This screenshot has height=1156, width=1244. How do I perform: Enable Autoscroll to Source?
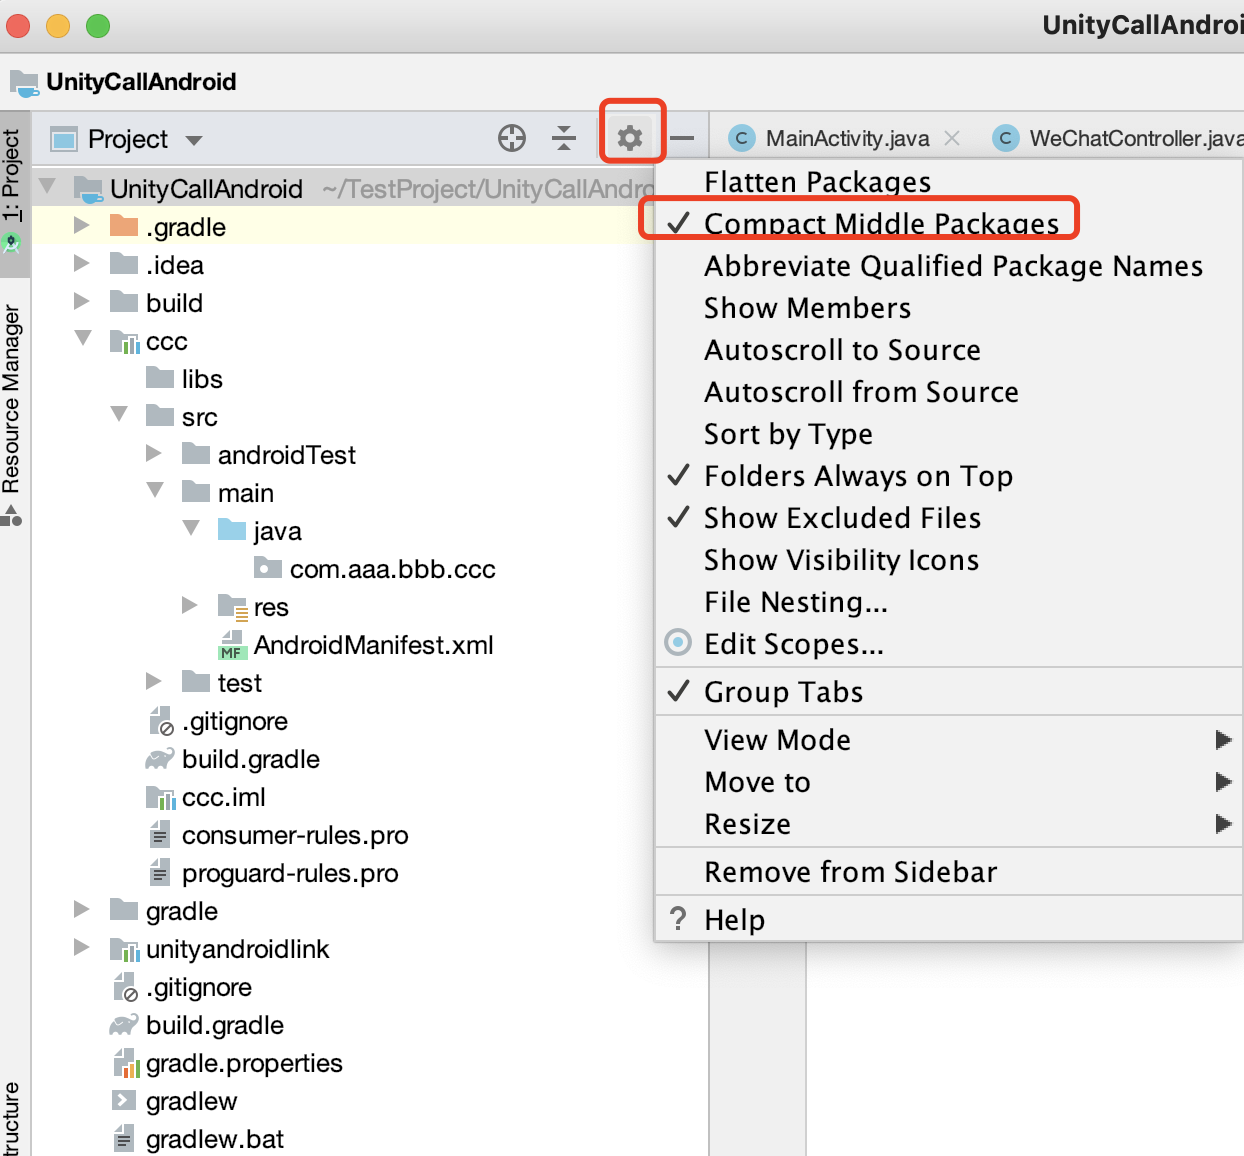pos(948,349)
